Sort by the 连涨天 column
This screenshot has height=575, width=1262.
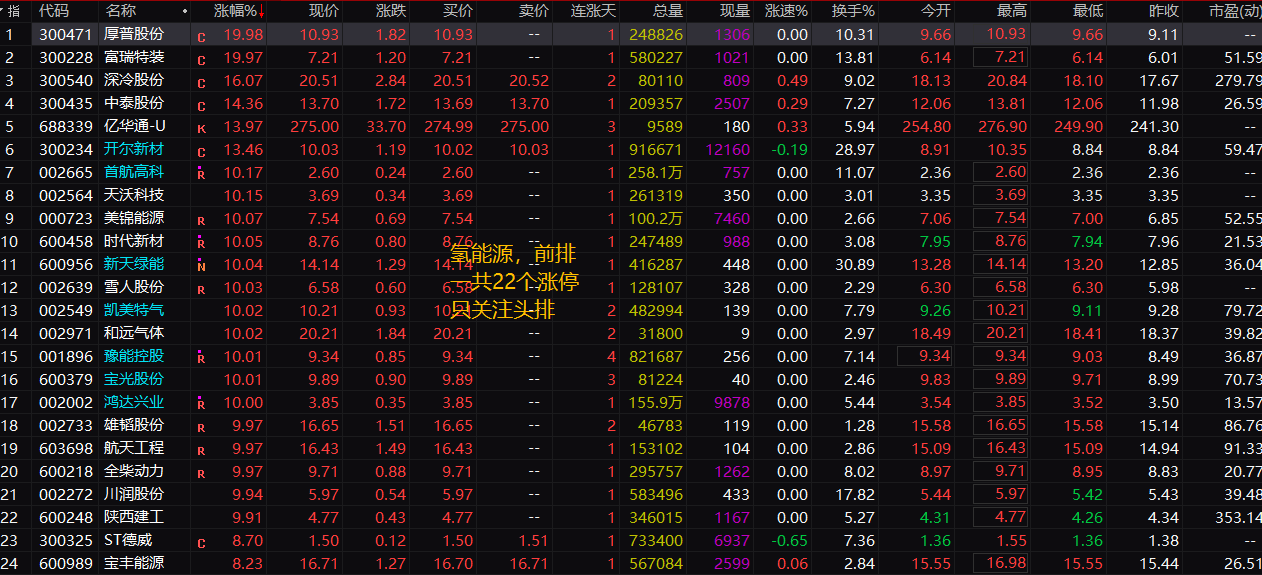(593, 11)
